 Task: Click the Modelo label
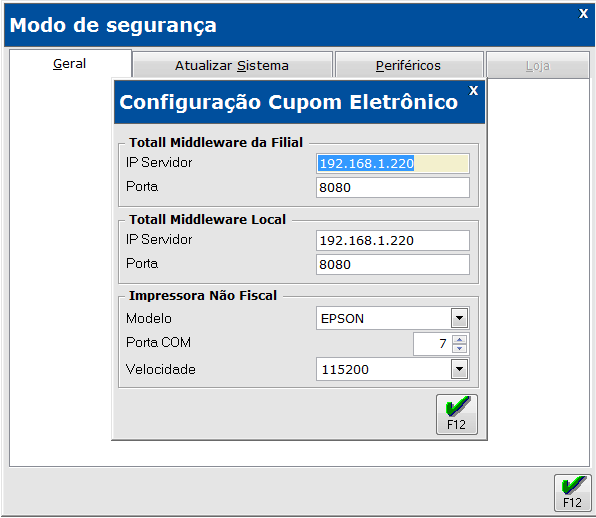pyautogui.click(x=149, y=318)
